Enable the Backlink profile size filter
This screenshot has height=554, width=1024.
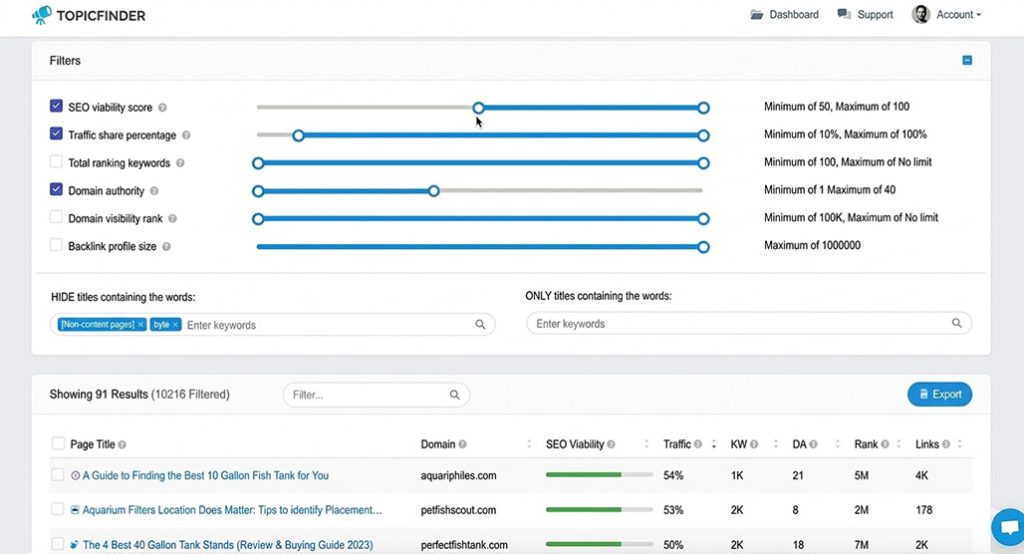tap(56, 245)
